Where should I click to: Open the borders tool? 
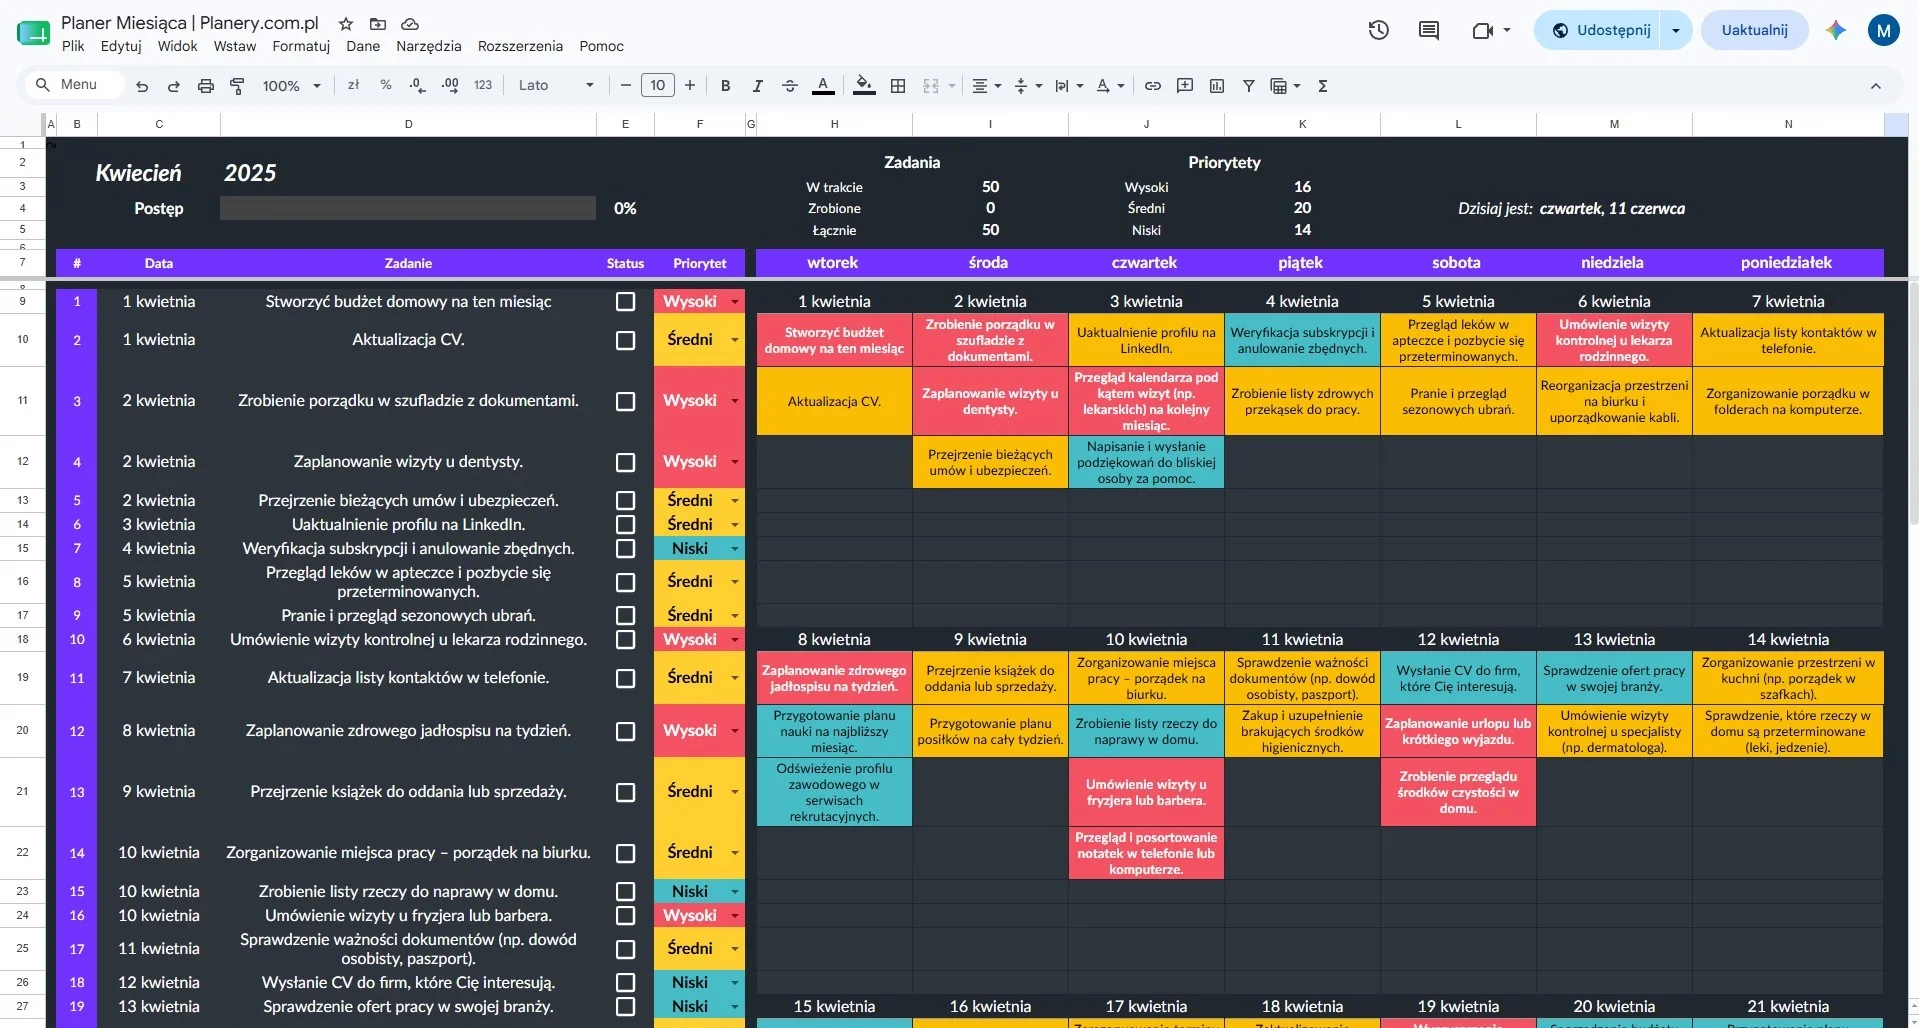point(898,86)
